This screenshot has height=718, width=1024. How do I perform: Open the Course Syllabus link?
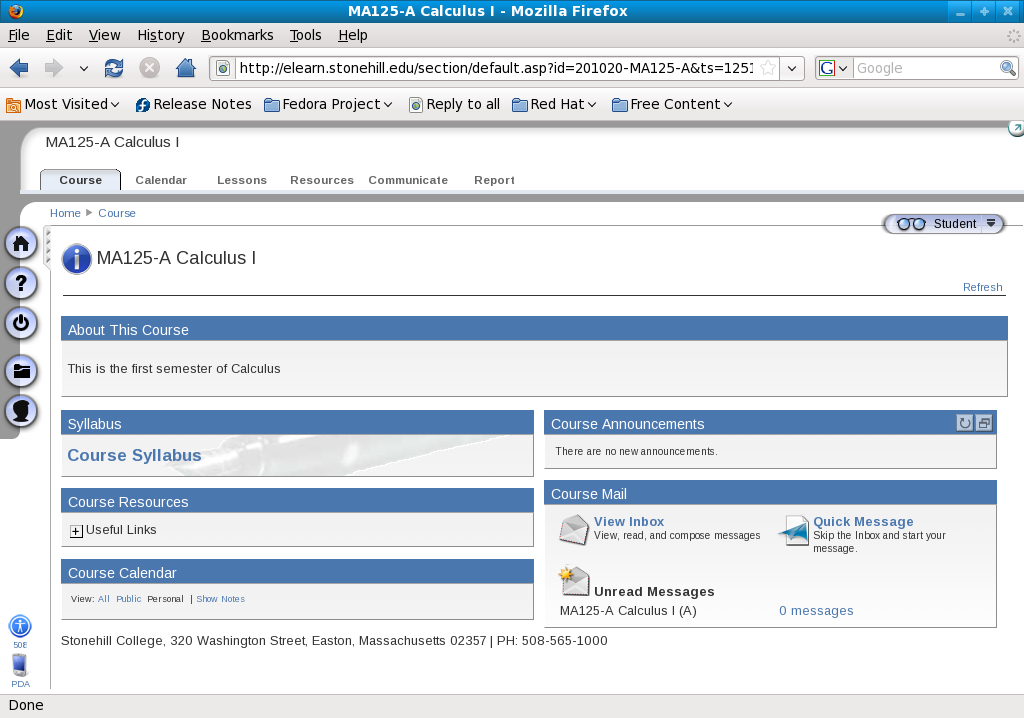134,455
